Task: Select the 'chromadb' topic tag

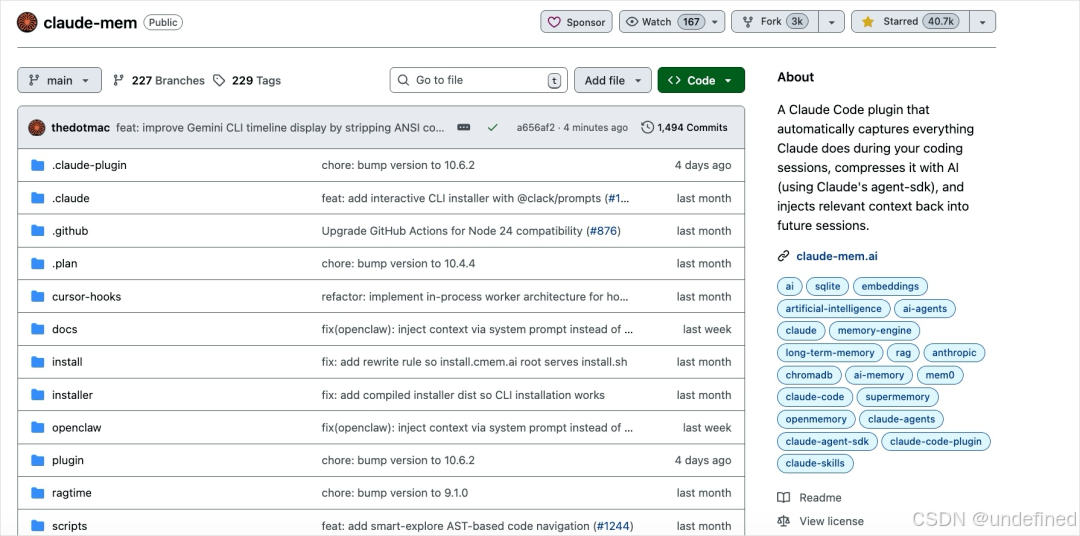Action: pos(809,375)
